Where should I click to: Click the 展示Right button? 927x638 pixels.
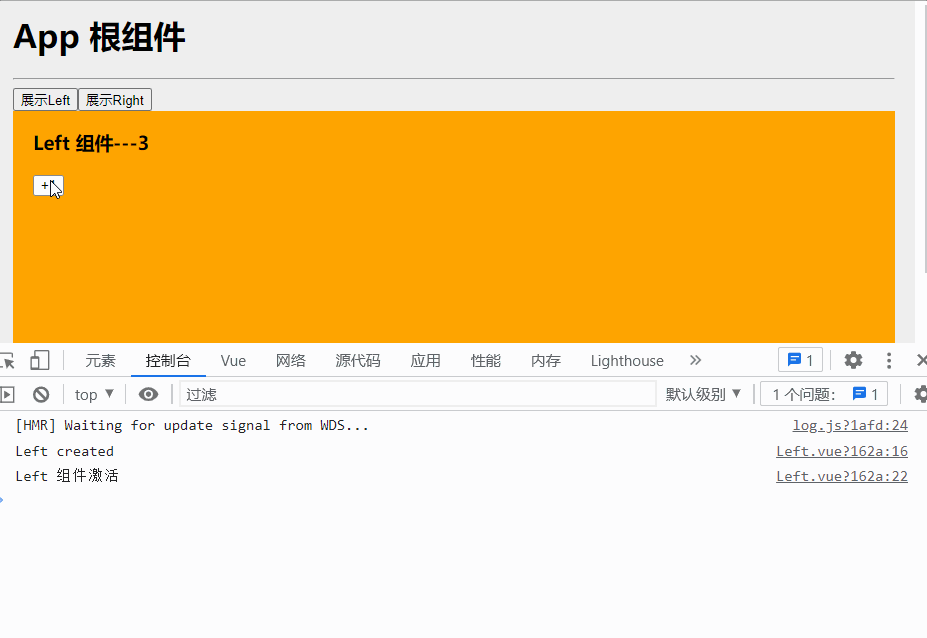(115, 100)
